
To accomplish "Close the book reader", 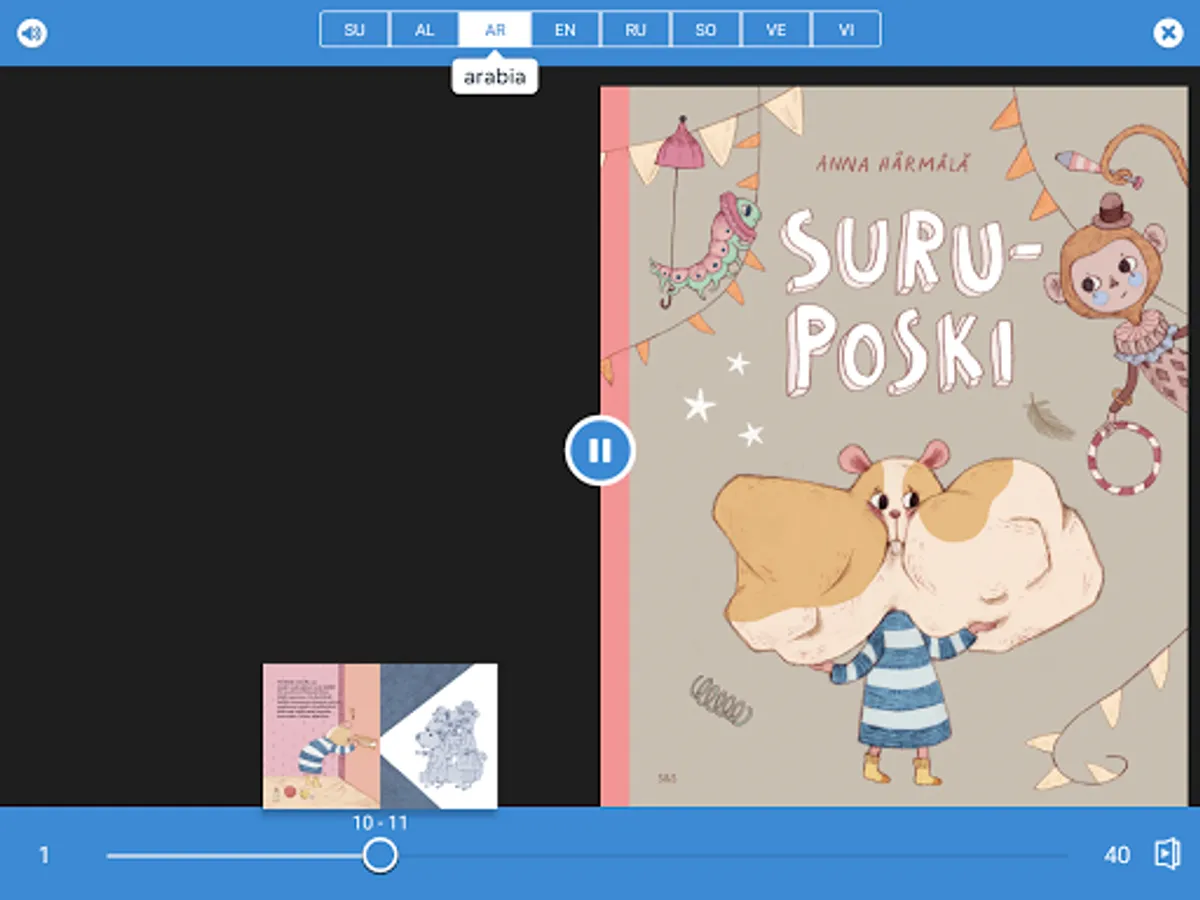I will tap(1167, 33).
